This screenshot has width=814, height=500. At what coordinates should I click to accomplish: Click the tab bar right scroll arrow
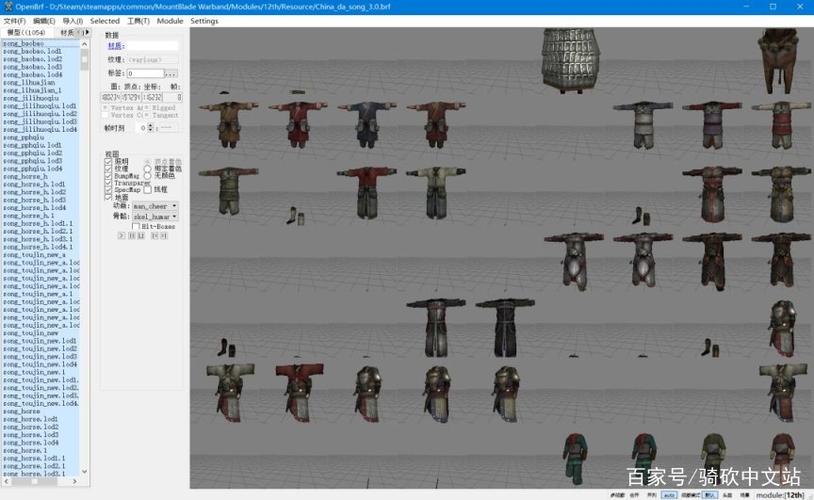[87, 32]
